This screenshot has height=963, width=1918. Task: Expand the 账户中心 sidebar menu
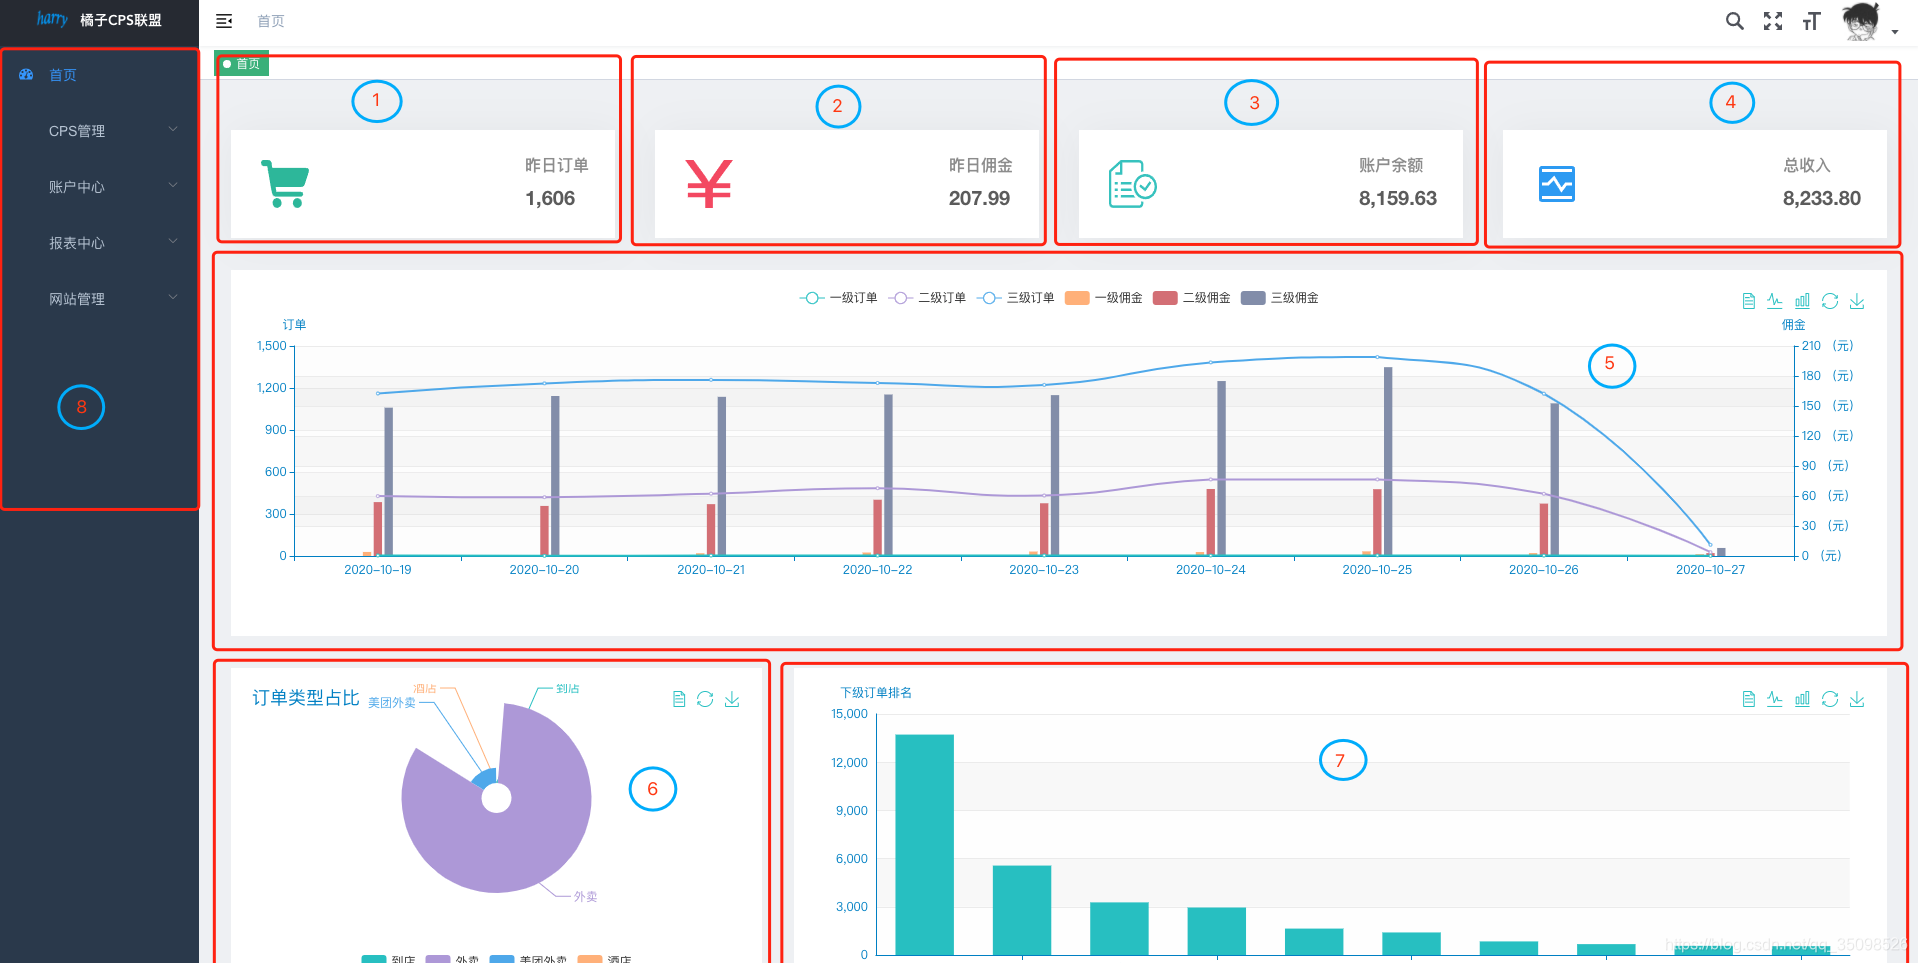[100, 187]
